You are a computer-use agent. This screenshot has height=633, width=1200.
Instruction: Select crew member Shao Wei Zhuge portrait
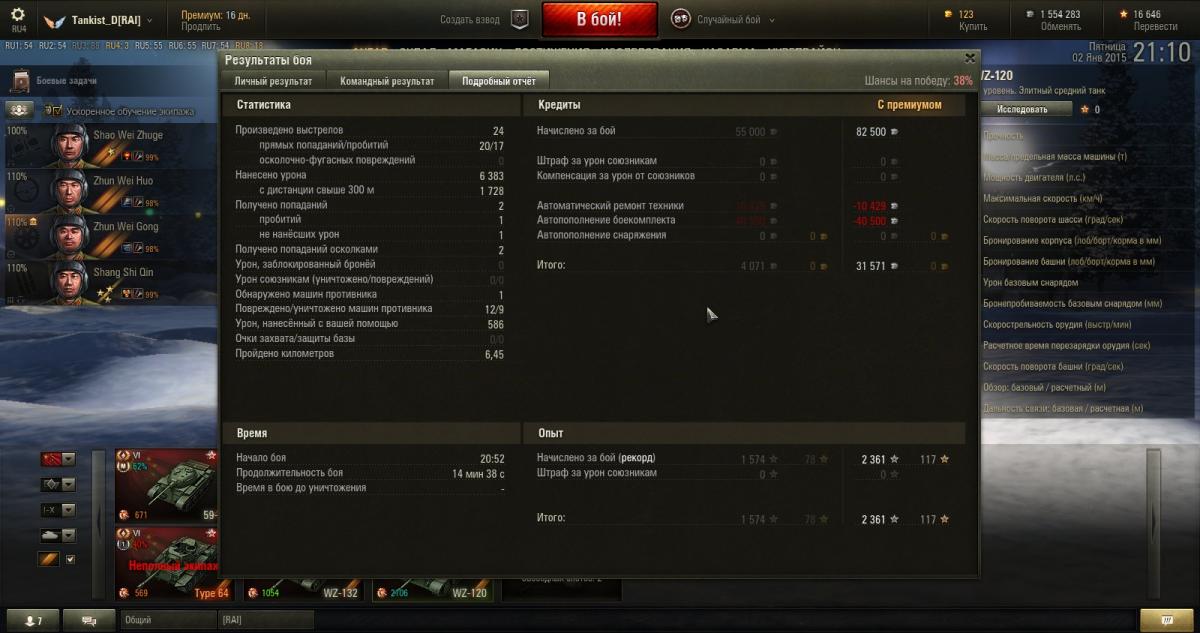click(69, 145)
